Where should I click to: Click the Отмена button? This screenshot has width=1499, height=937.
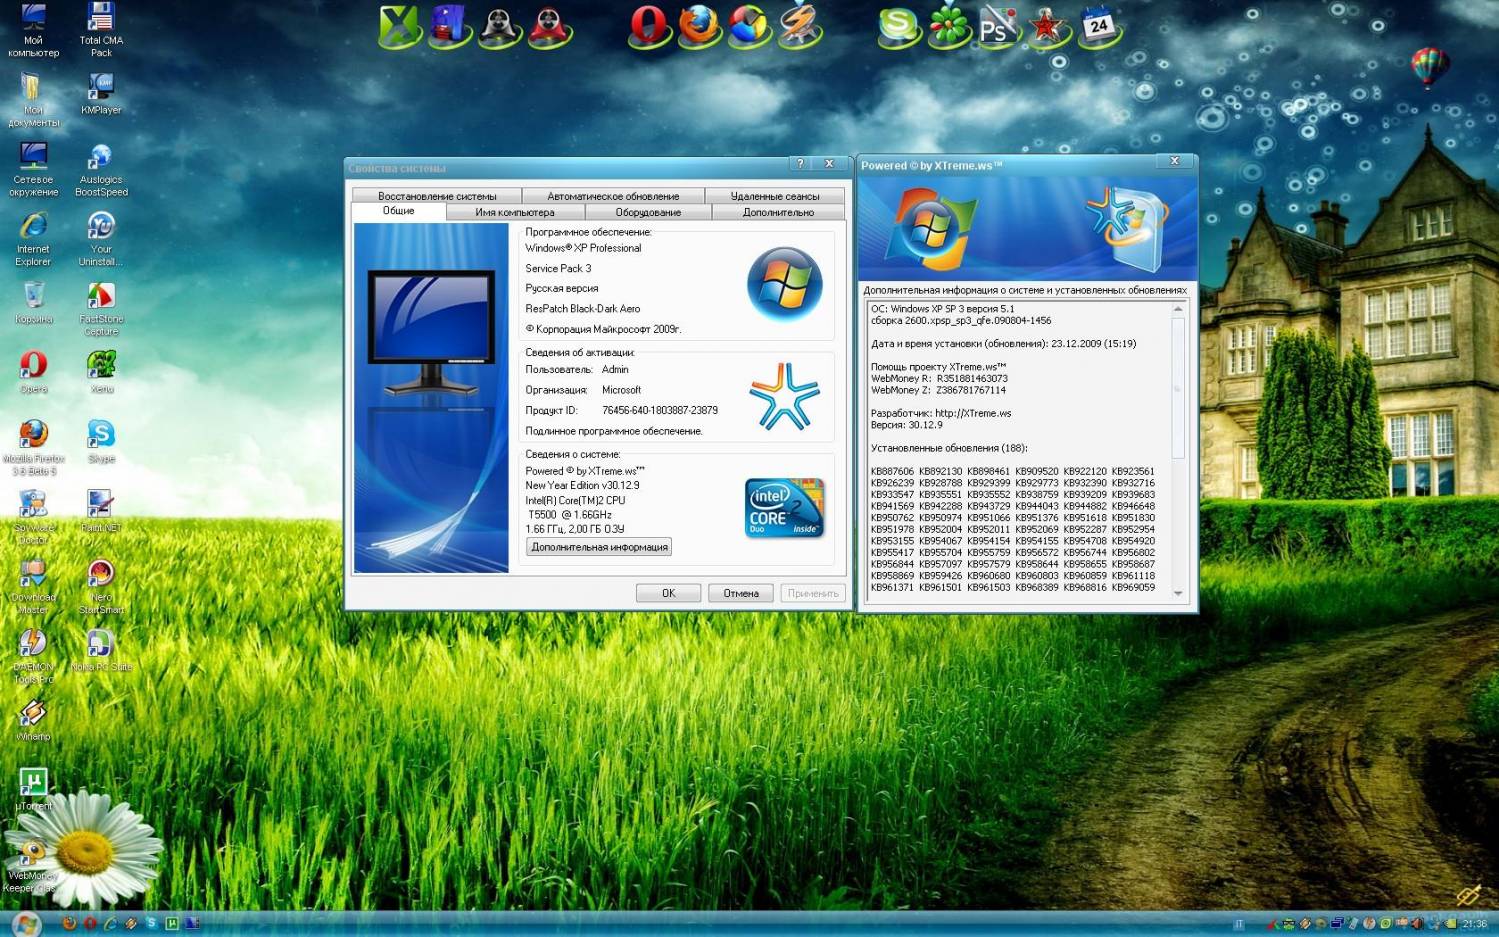click(741, 593)
